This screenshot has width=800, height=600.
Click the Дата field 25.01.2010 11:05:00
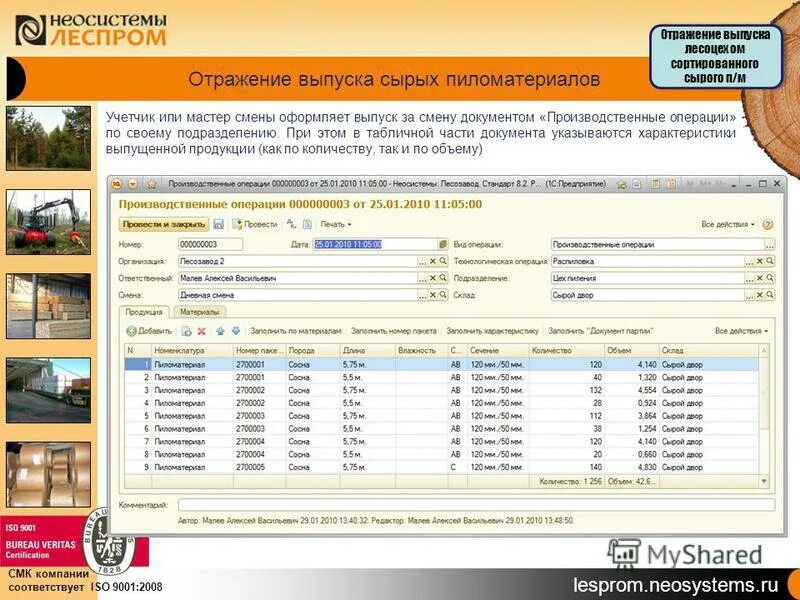(x=376, y=244)
